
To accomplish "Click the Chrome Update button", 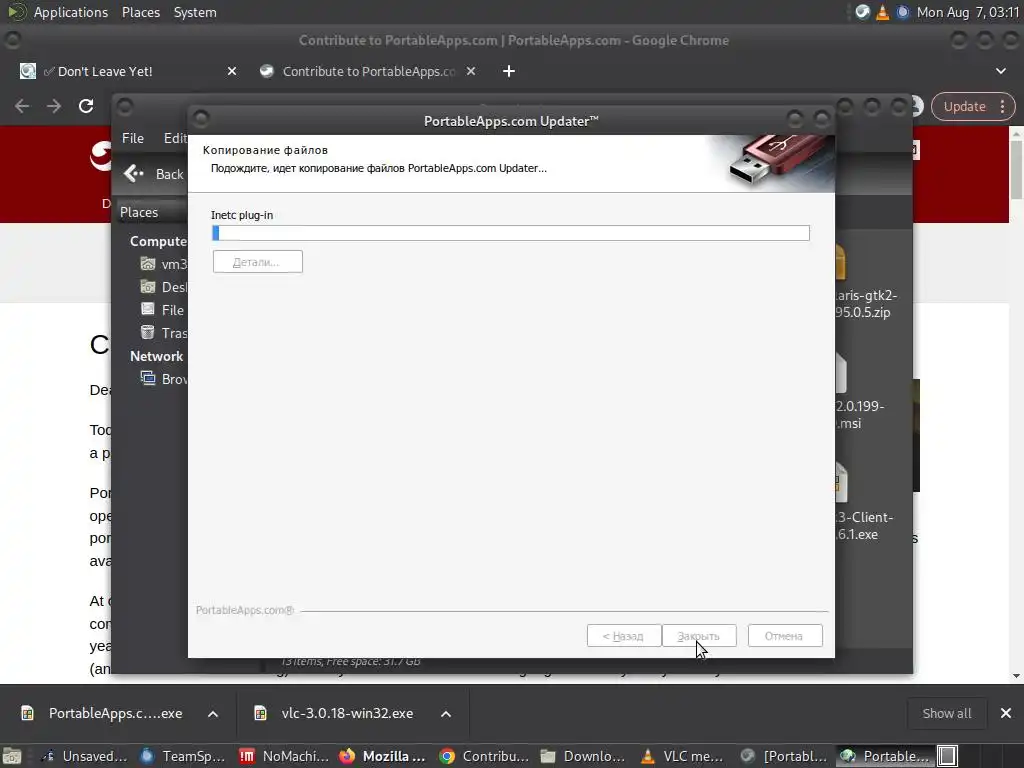I will coord(965,106).
